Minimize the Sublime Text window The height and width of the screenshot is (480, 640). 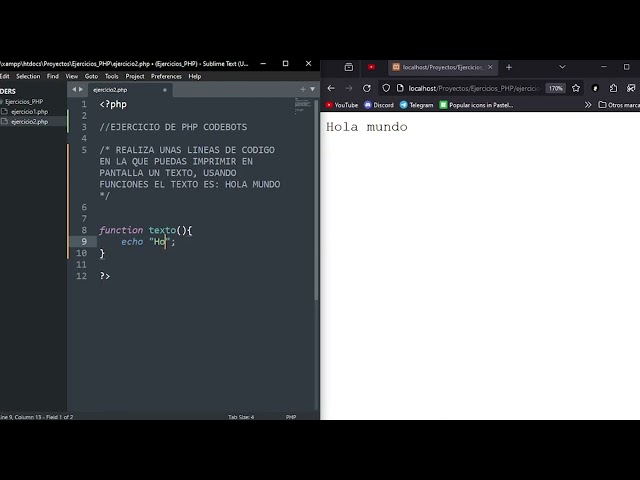tap(263, 64)
